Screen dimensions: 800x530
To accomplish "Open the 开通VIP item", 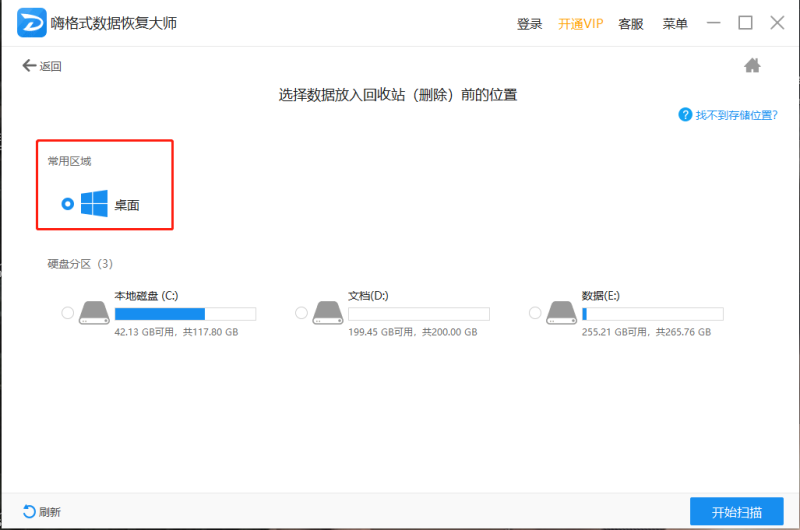I will [x=581, y=24].
